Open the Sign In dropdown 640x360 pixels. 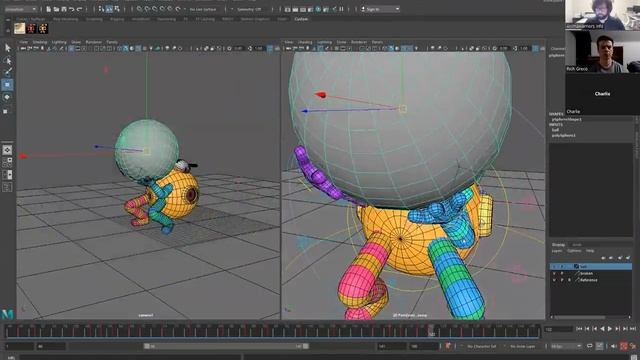click(380, 9)
